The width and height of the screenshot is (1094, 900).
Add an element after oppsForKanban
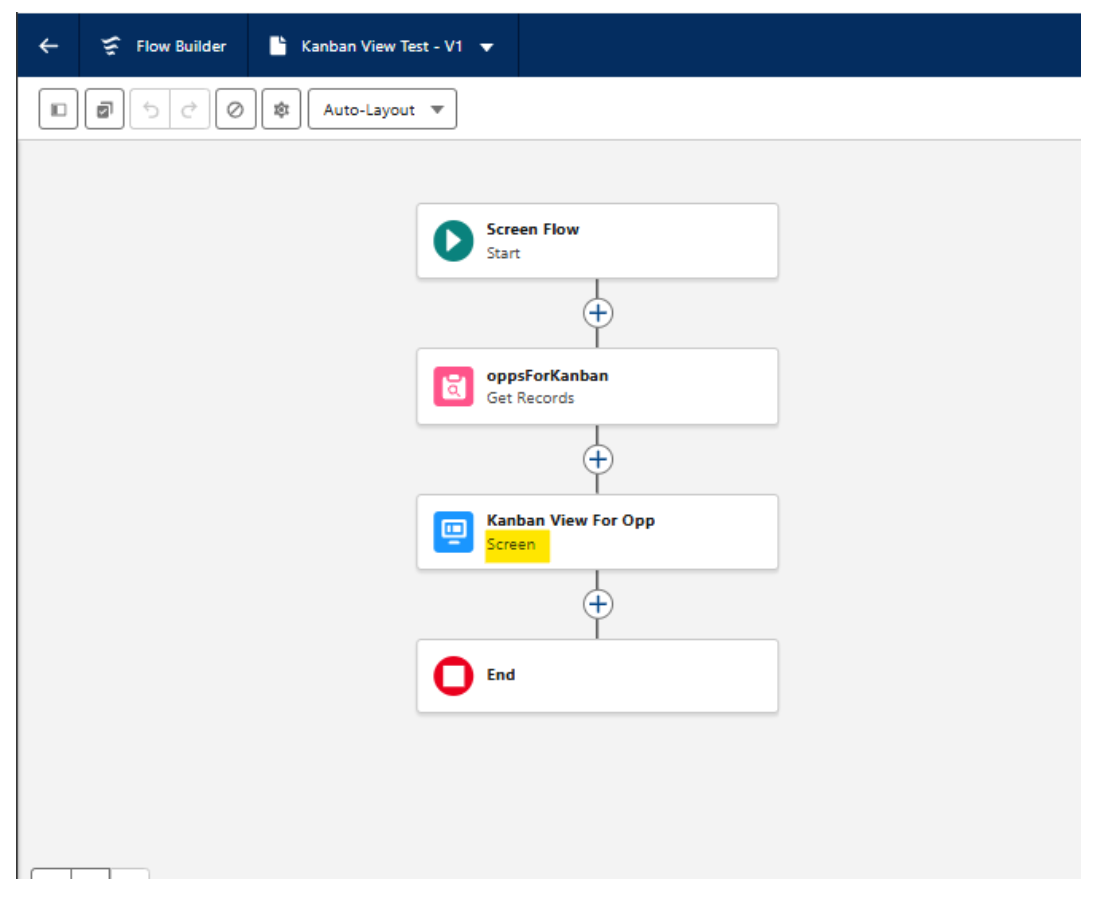click(597, 459)
